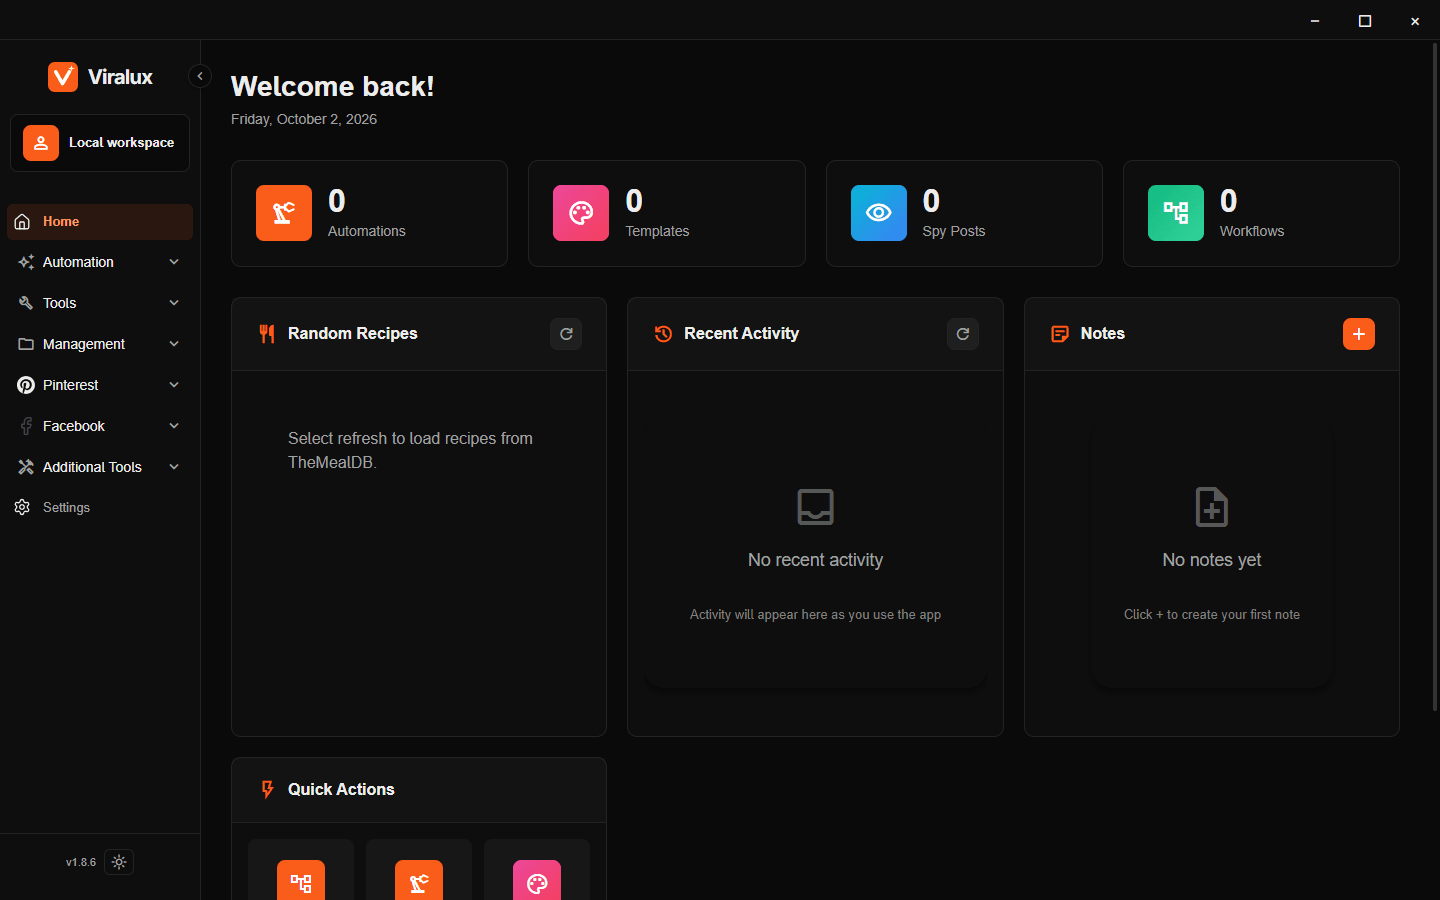This screenshot has height=900, width=1440.
Task: Toggle the light/dark theme button
Action: [119, 862]
